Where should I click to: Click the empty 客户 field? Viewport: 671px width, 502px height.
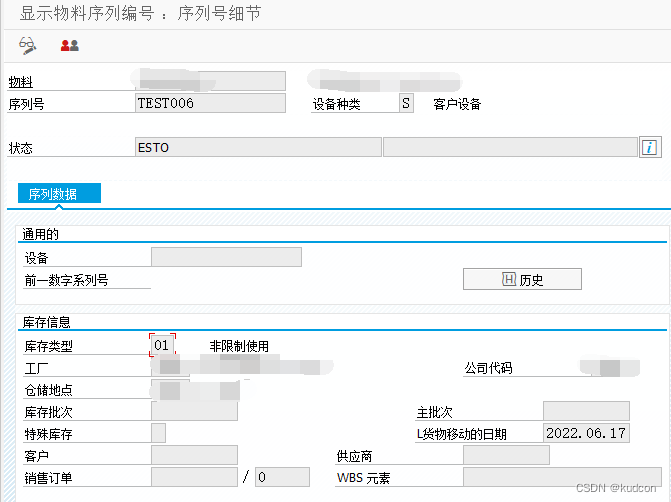point(194,455)
